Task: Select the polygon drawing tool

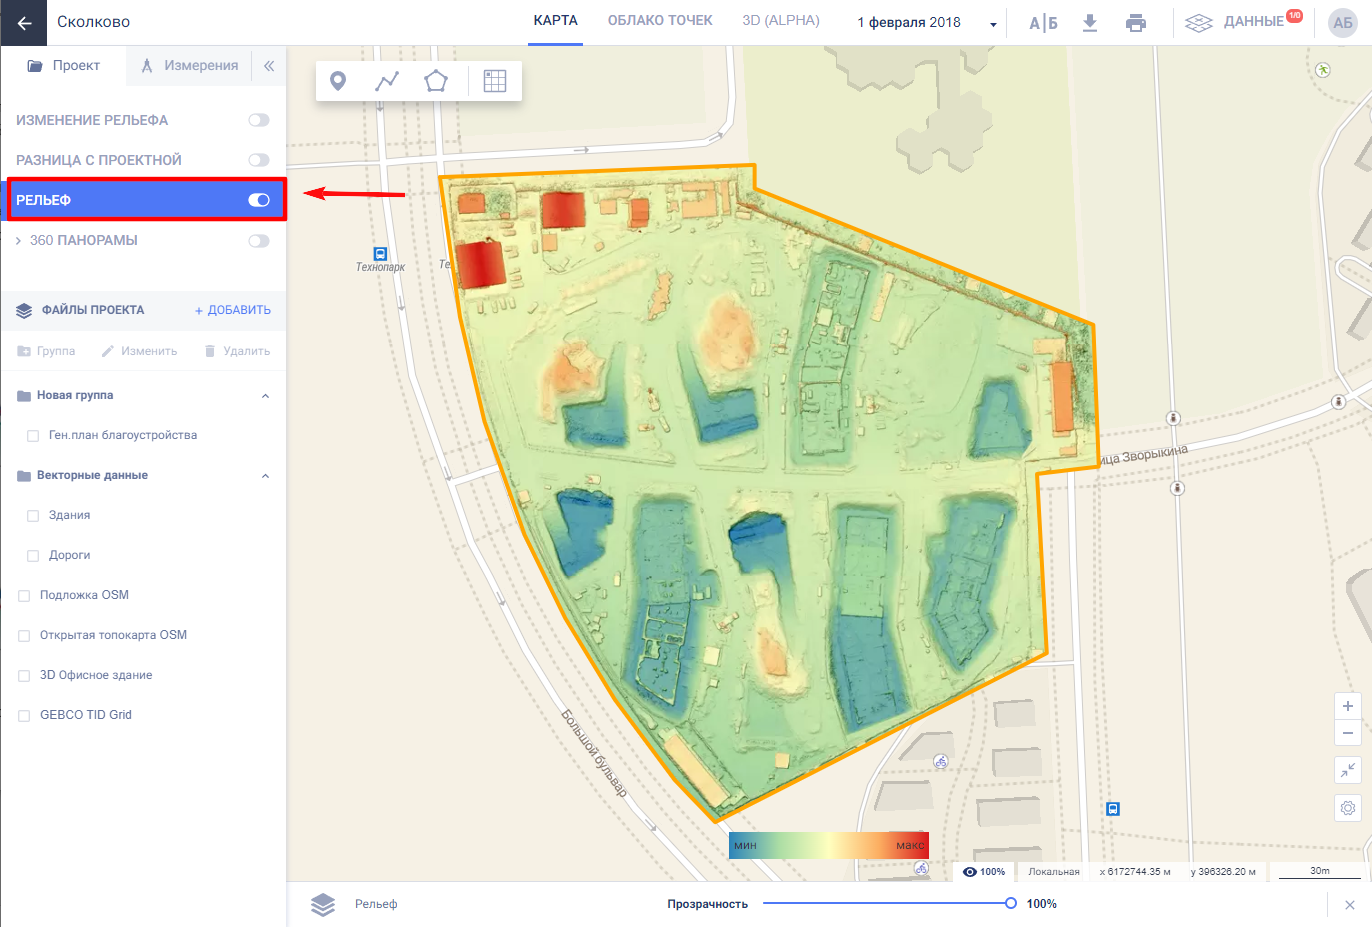Action: coord(436,81)
